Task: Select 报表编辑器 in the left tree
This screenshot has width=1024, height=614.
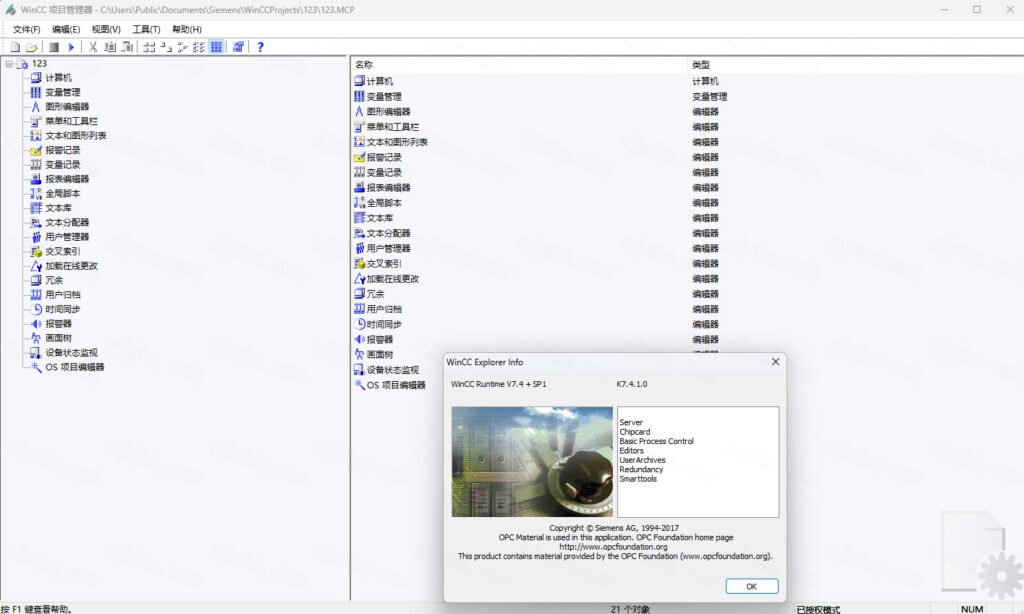Action: pyautogui.click(x=67, y=179)
